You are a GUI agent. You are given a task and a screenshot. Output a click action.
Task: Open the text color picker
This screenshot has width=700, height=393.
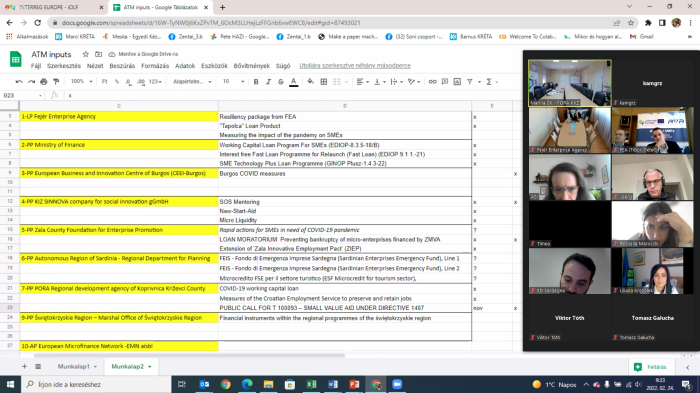pyautogui.click(x=293, y=82)
